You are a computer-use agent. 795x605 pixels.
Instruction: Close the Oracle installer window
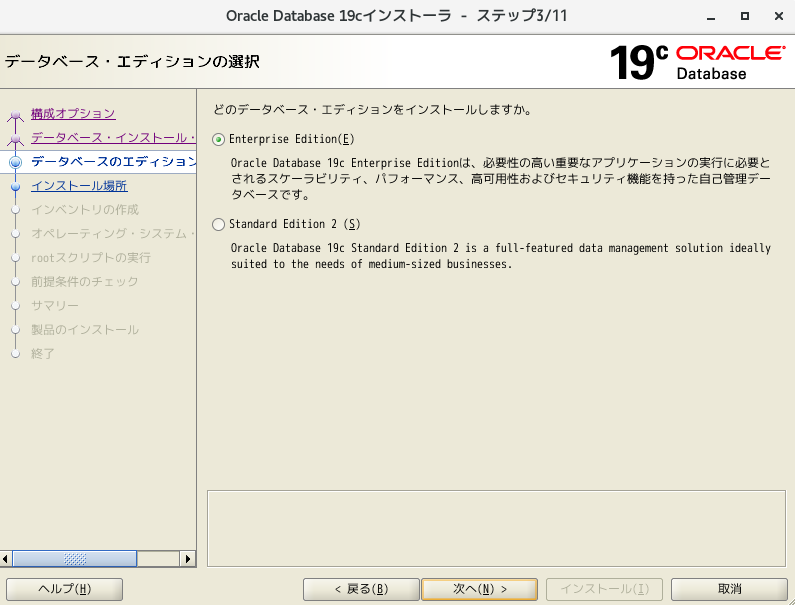pyautogui.click(x=779, y=16)
